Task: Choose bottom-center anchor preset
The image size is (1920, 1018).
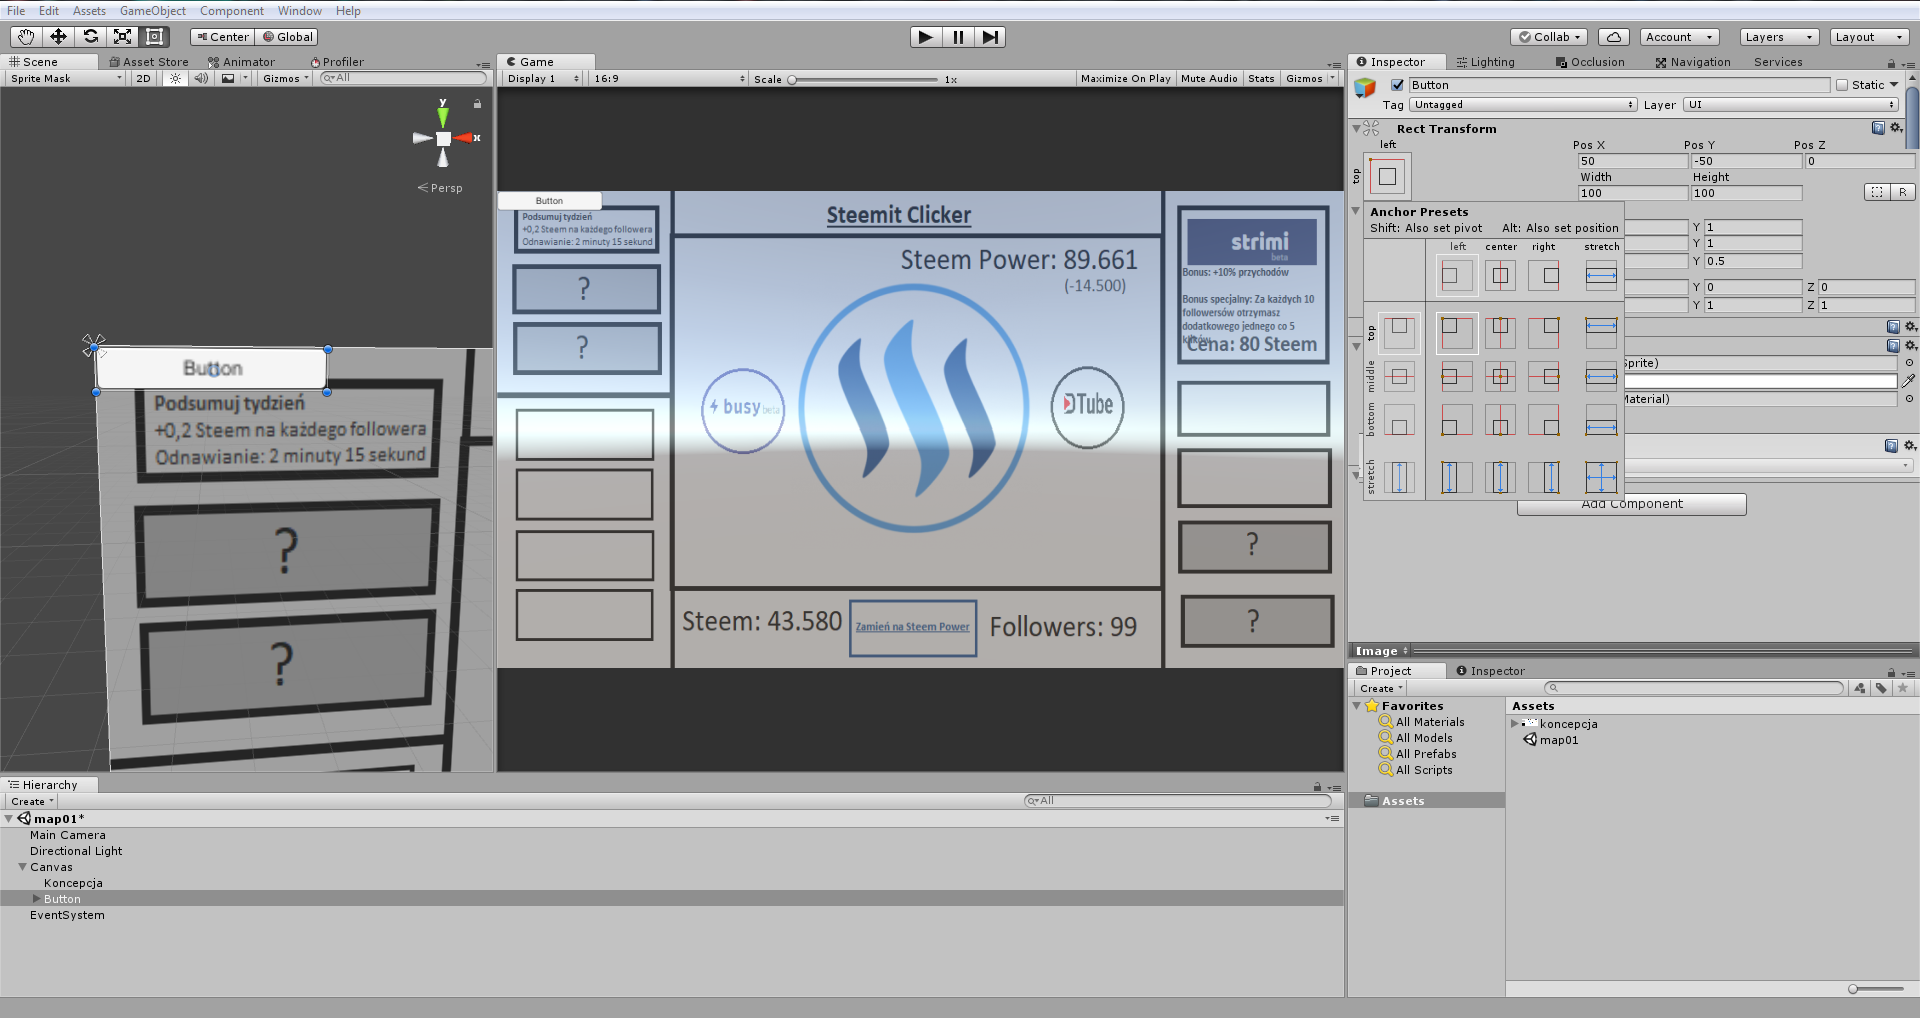Action: click(1500, 421)
